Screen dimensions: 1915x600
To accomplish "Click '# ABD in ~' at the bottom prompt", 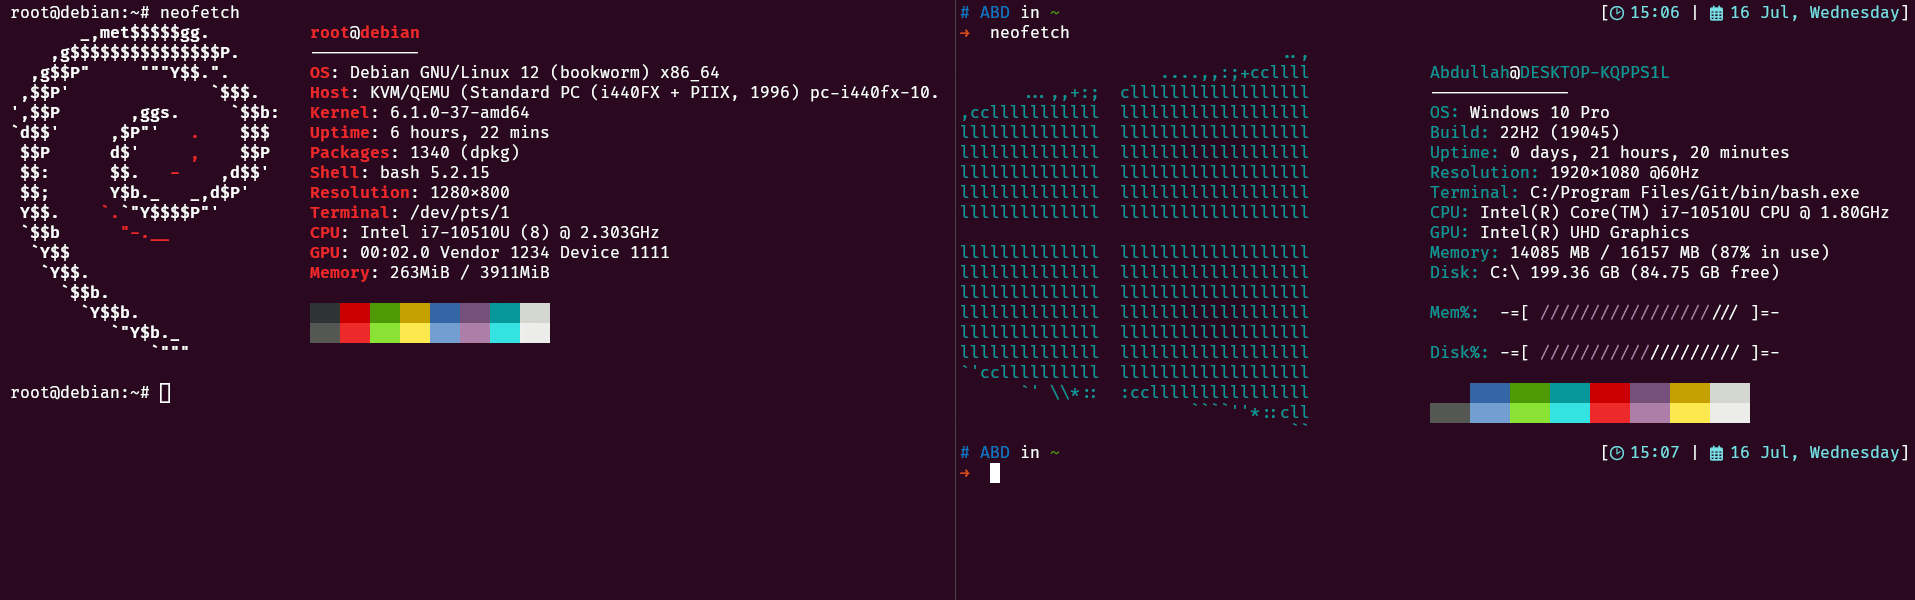I will pos(1009,453).
